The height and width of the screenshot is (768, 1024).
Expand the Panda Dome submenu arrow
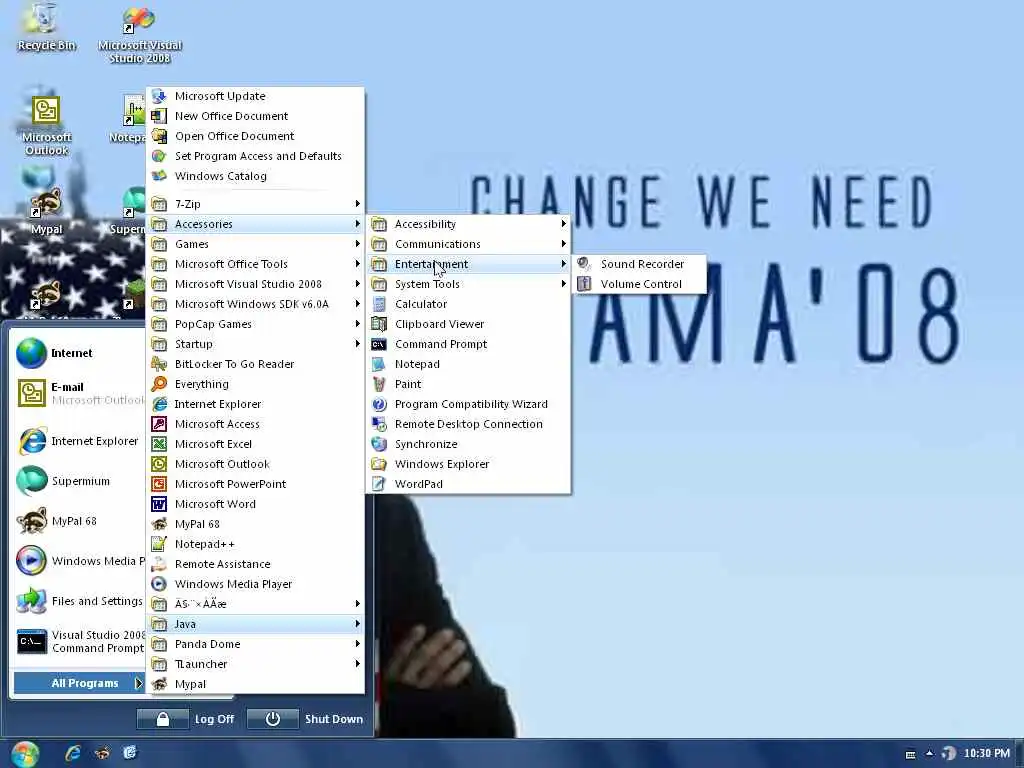coord(357,644)
